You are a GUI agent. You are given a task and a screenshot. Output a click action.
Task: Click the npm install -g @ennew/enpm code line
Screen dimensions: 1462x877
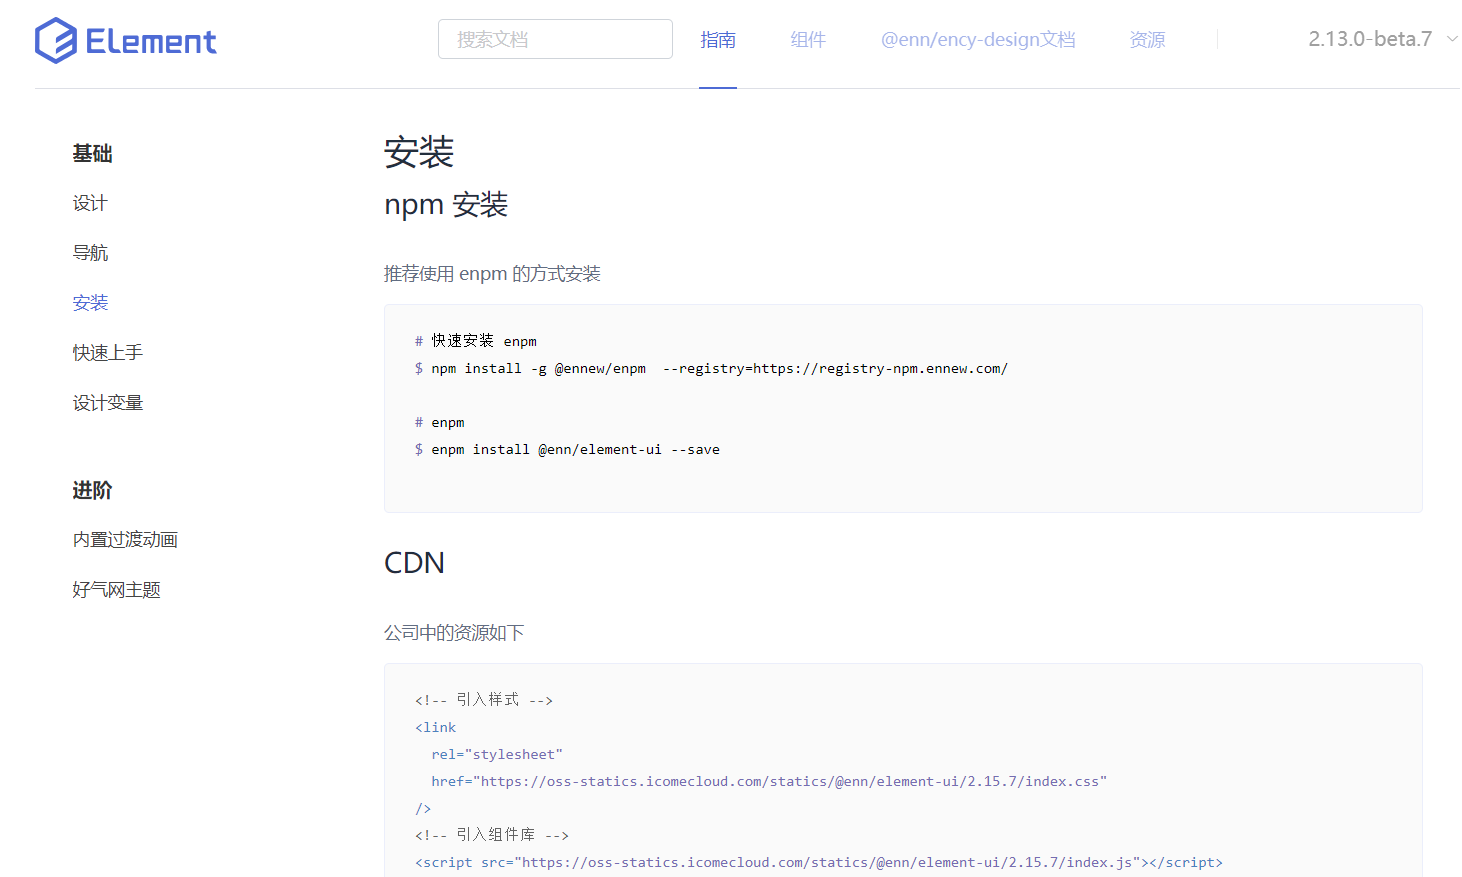711,369
